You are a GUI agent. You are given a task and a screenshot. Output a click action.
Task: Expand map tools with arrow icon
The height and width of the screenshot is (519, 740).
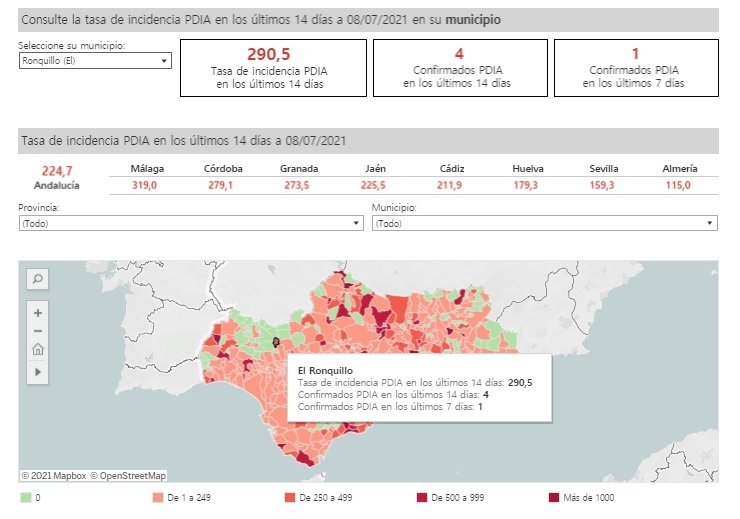[x=37, y=371]
